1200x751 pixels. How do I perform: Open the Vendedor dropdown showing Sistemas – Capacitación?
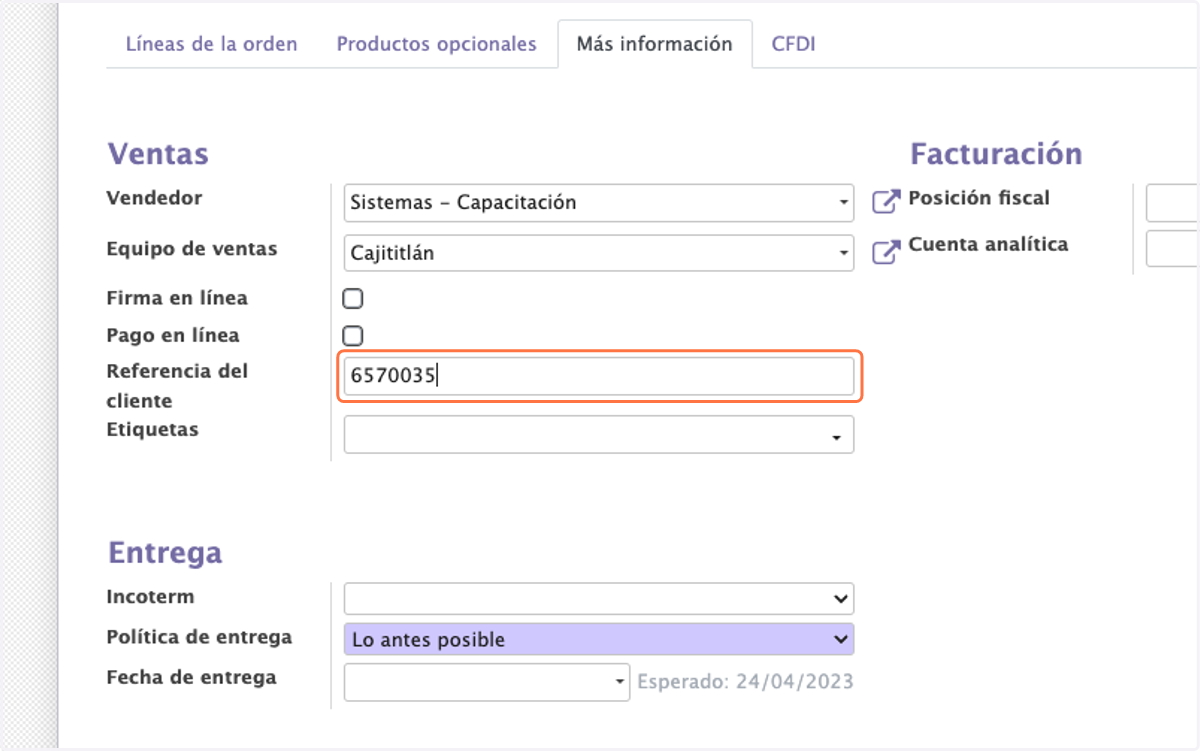599,202
